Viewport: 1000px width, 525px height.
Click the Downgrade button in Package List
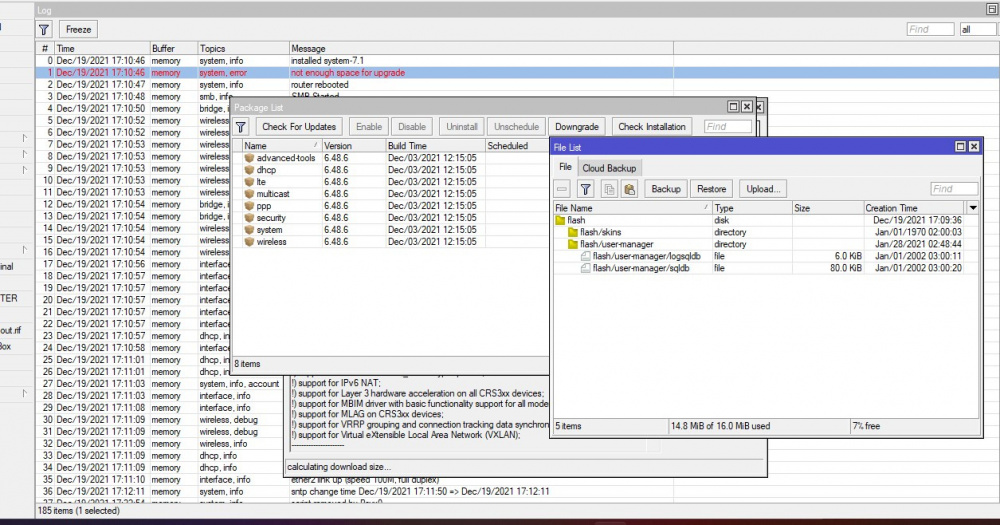(577, 127)
